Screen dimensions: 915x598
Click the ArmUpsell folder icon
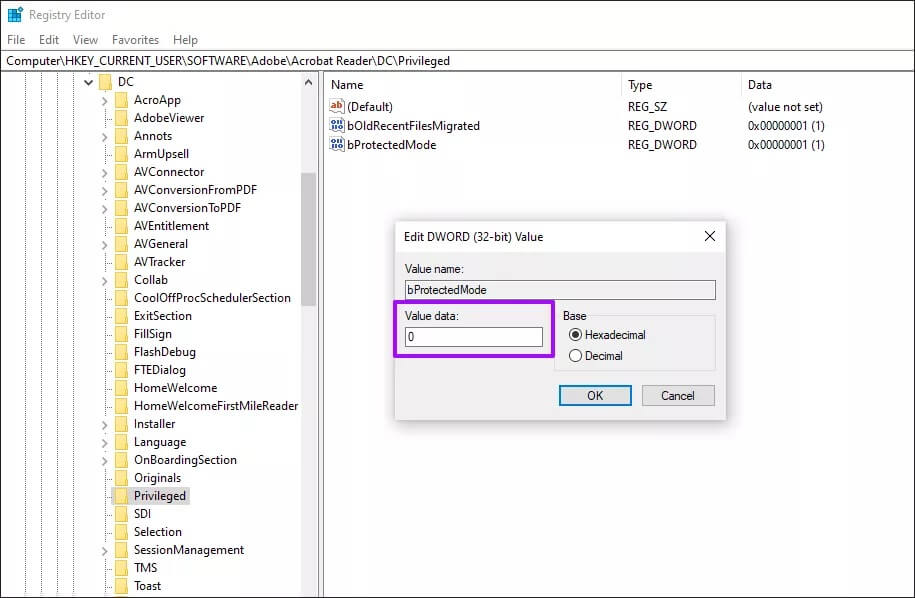coord(121,154)
